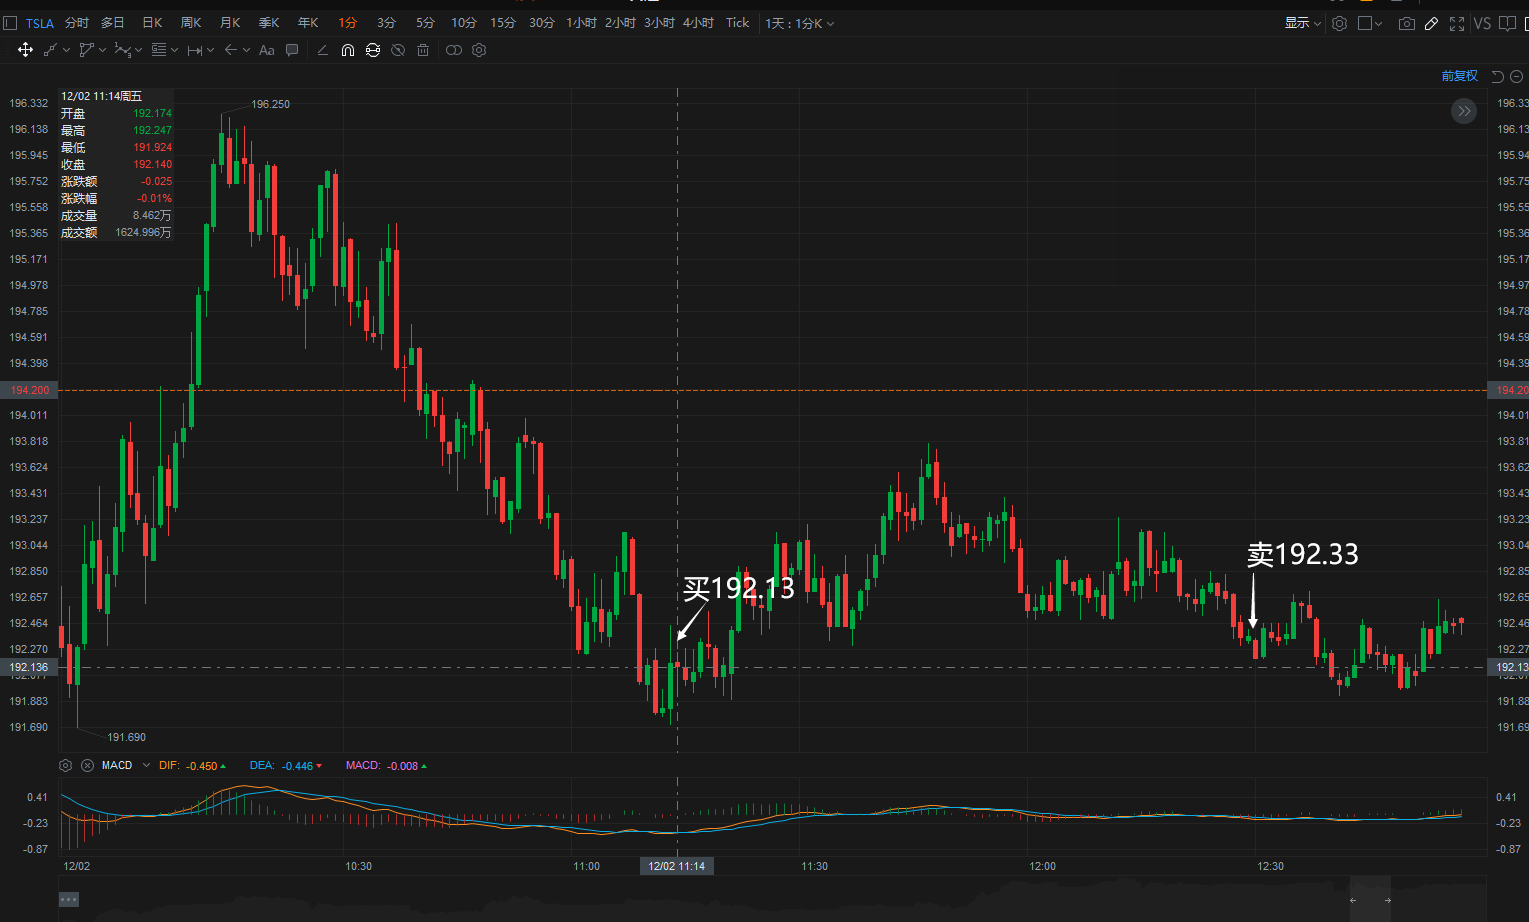Select the Aa text annotation tool
1529x922 pixels.
pos(267,50)
